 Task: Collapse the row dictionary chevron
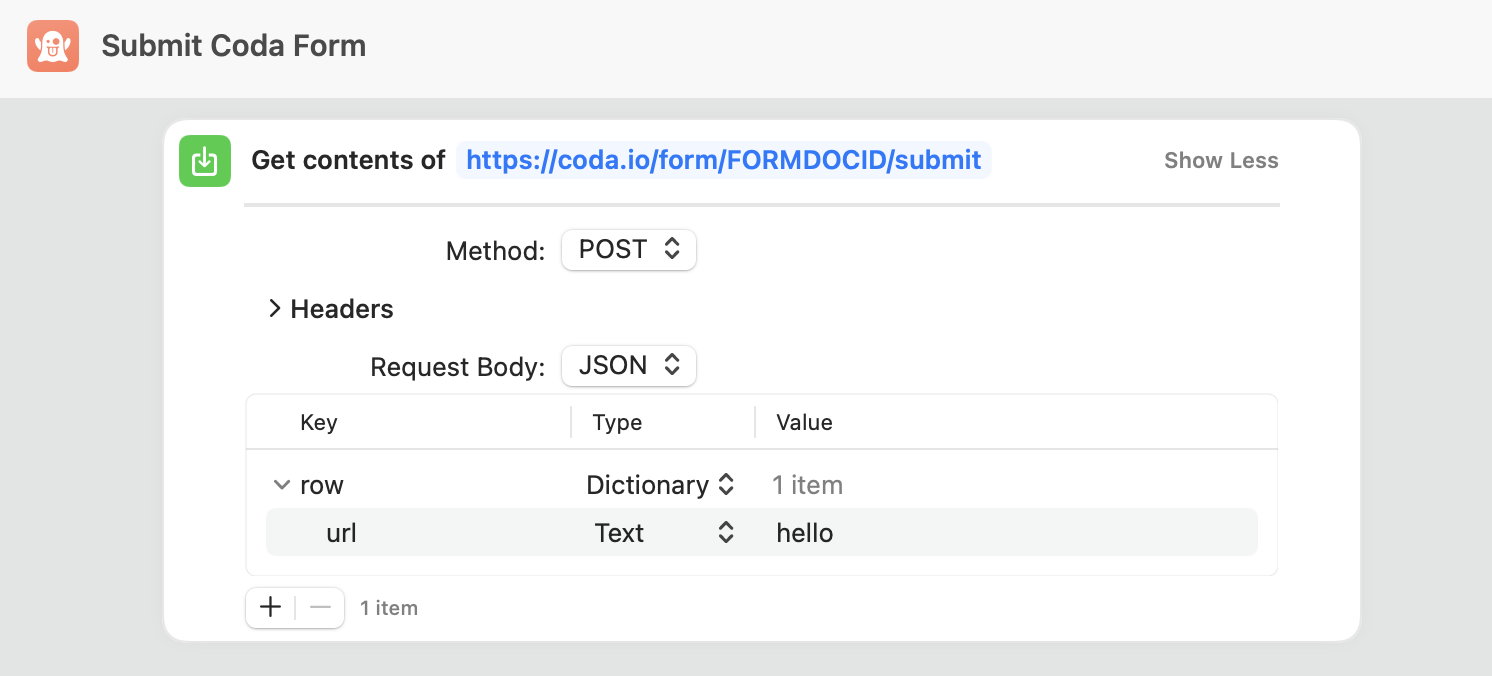coord(281,485)
